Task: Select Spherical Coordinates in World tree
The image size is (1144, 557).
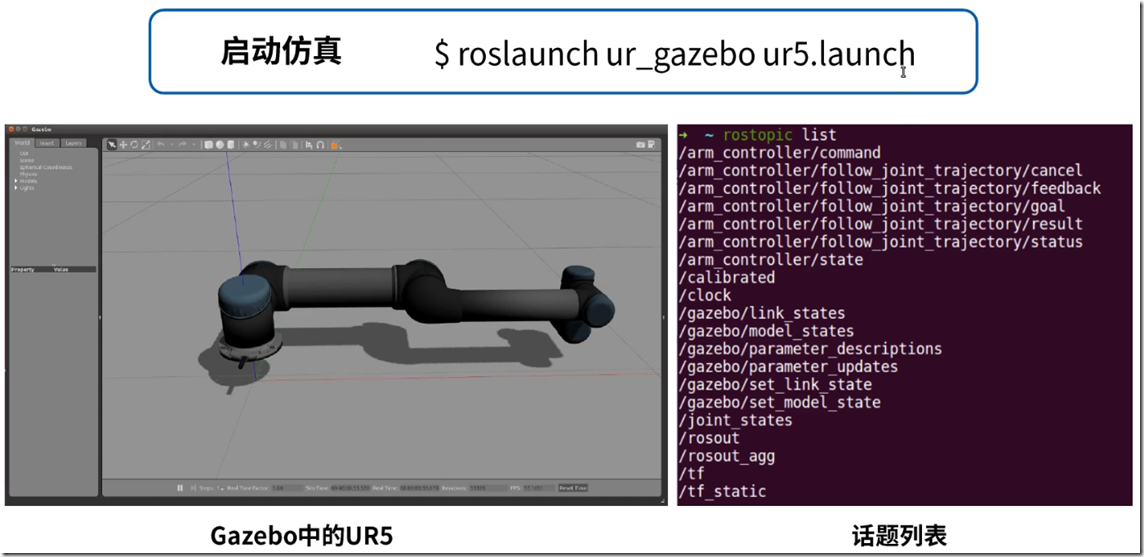Action: (x=46, y=167)
